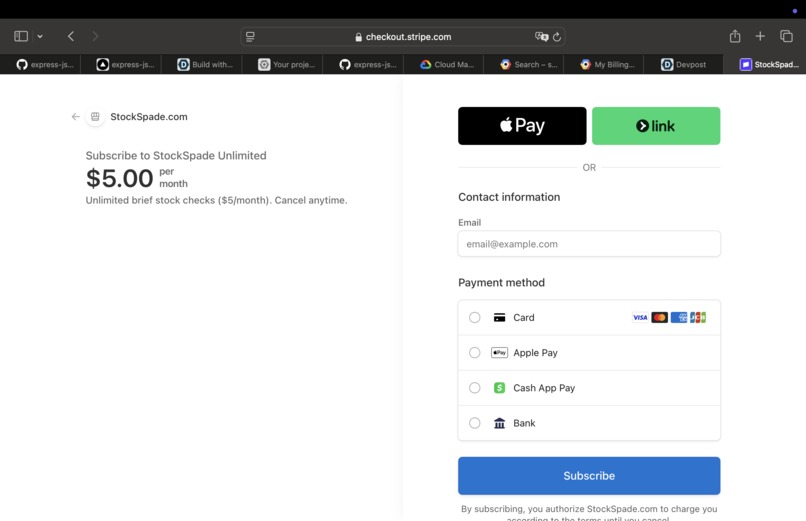
Task: Click the American Express logo in Card row
Action: [x=679, y=318]
